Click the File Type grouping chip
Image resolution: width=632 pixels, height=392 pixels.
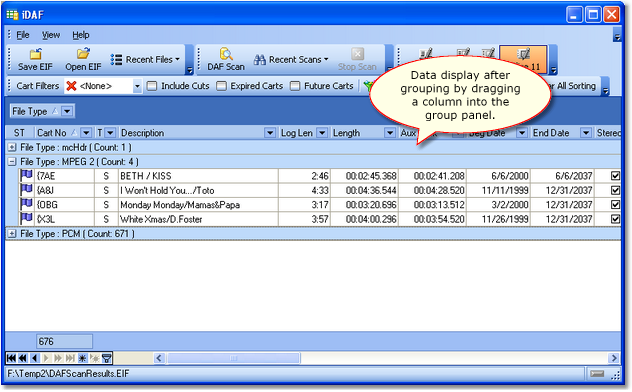tap(42, 111)
